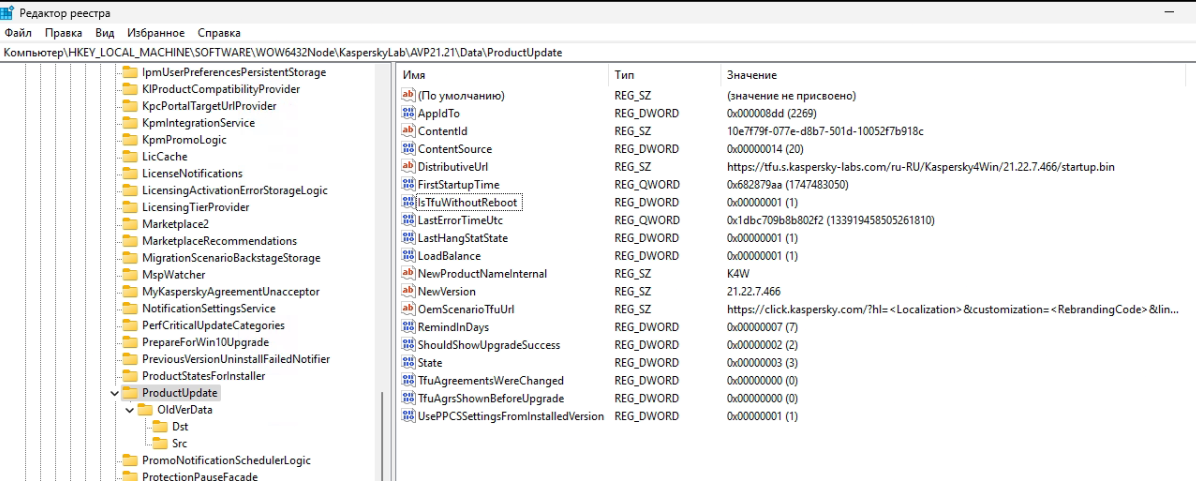Click the OemScenarioTfuUrl value icon
1196x481 pixels.
(x=408, y=309)
